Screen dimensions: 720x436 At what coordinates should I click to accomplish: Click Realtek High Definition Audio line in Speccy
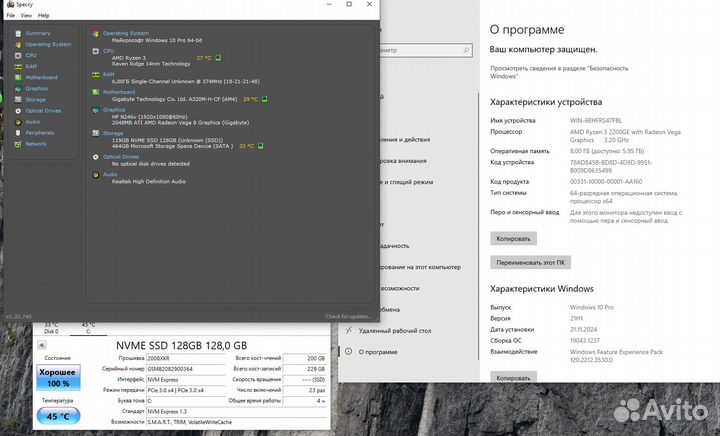click(149, 182)
